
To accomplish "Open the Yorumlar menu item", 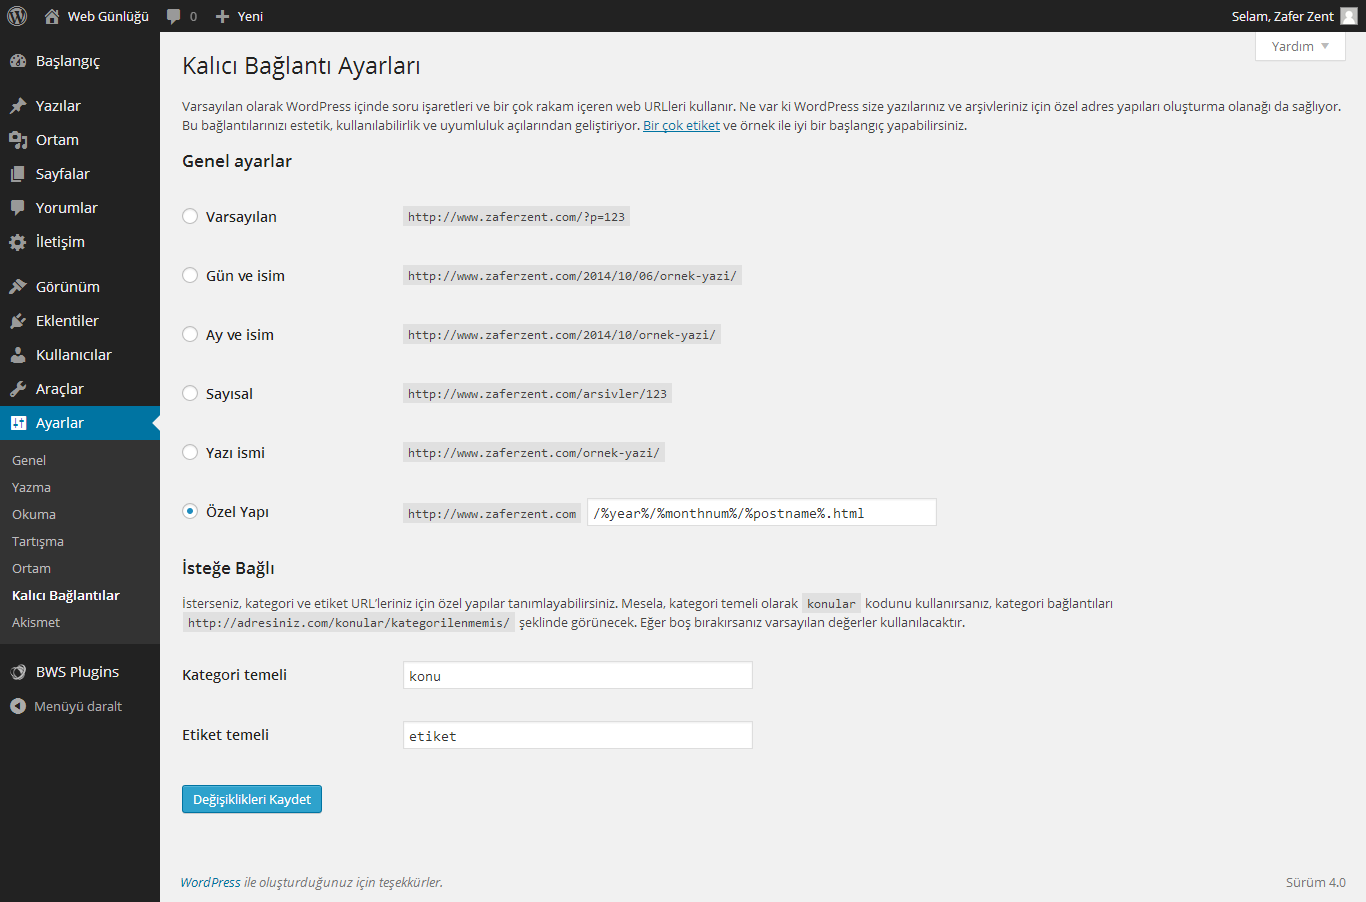I will [x=80, y=208].
